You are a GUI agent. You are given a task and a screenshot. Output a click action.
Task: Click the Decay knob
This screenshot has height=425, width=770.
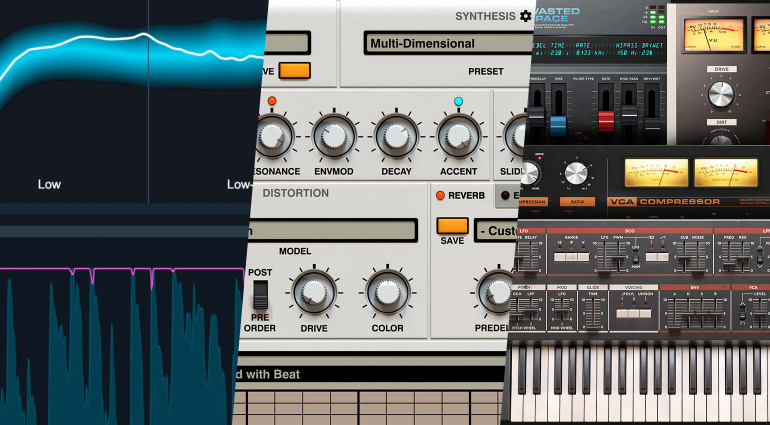pos(395,136)
